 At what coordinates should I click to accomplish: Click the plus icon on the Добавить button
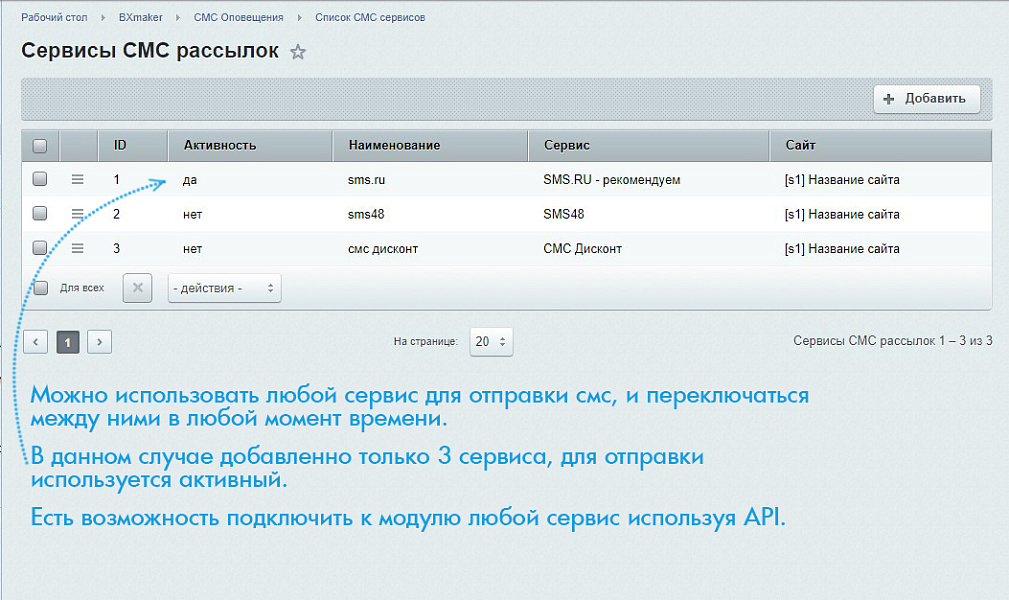click(888, 98)
